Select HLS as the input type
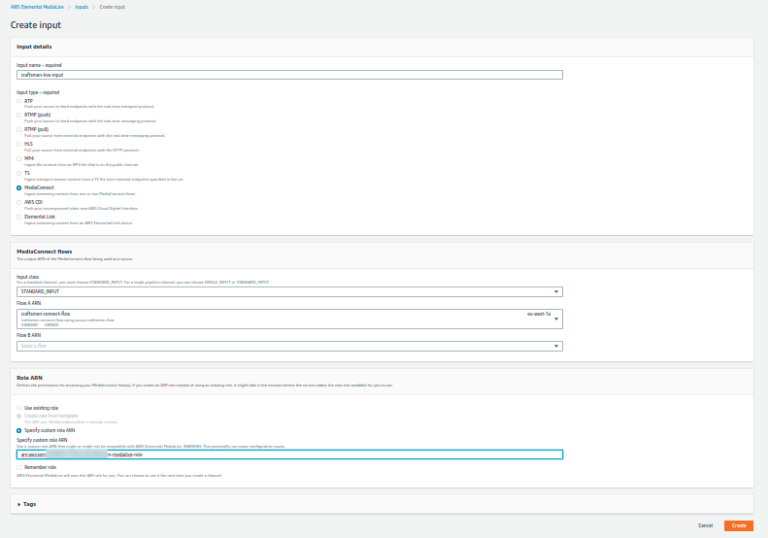 [19, 144]
